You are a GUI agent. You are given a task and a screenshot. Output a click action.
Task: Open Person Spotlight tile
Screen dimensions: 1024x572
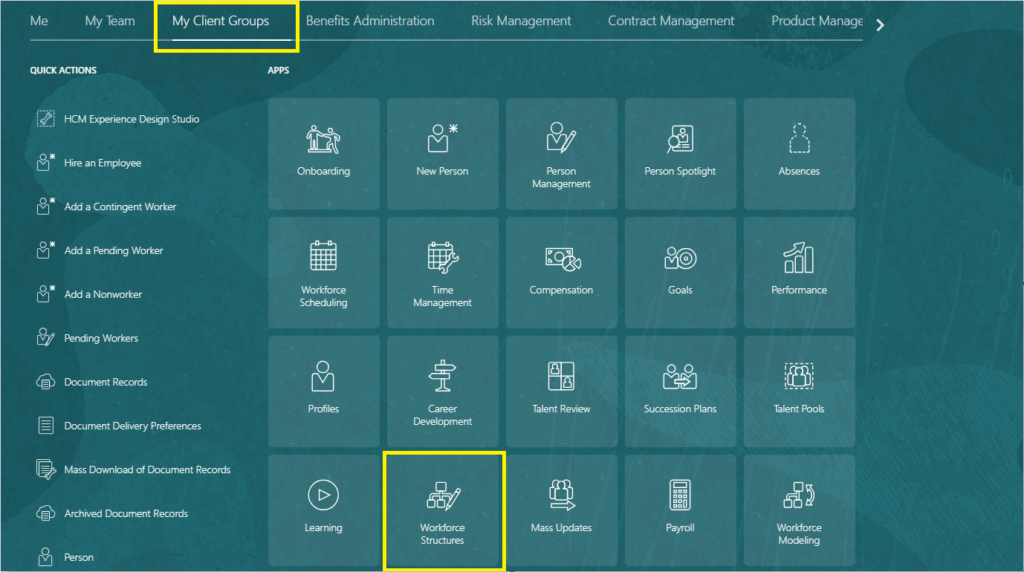click(680, 153)
